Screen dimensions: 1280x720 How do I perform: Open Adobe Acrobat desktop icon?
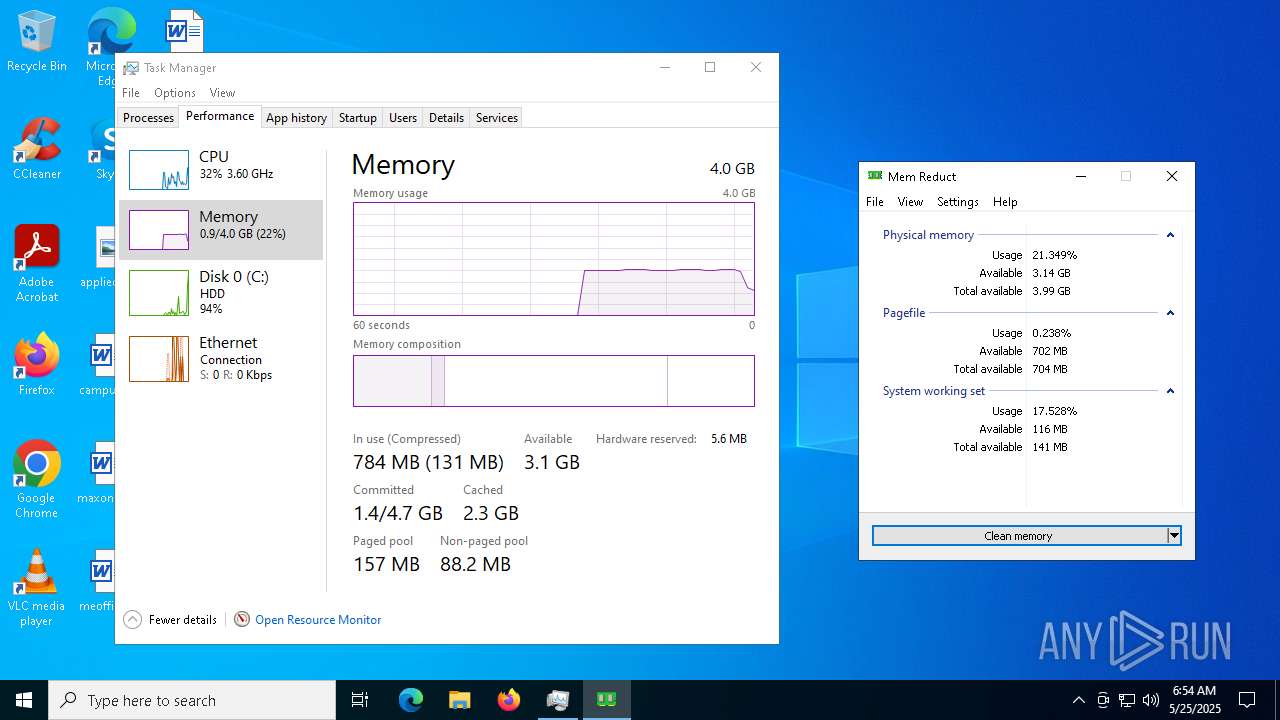click(37, 264)
